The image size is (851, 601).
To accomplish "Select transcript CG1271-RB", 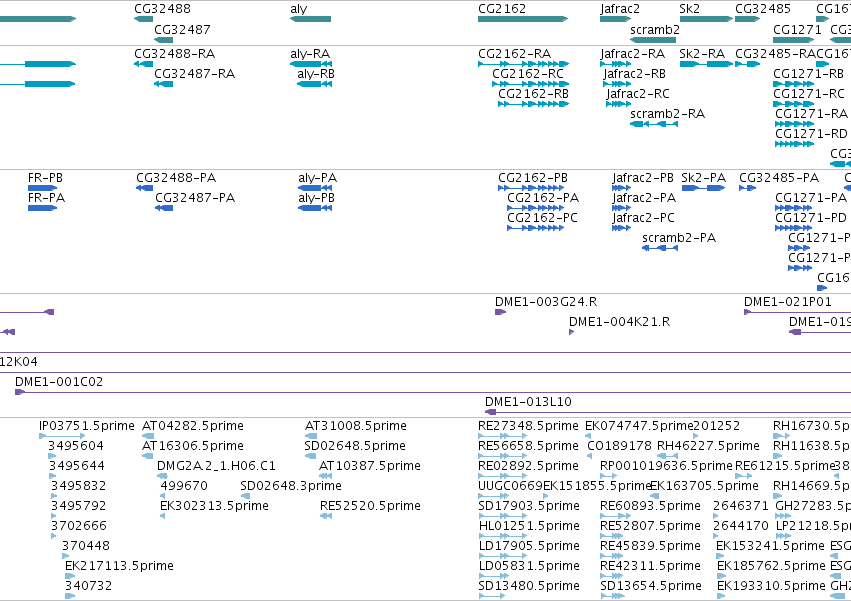I will click(793, 84).
